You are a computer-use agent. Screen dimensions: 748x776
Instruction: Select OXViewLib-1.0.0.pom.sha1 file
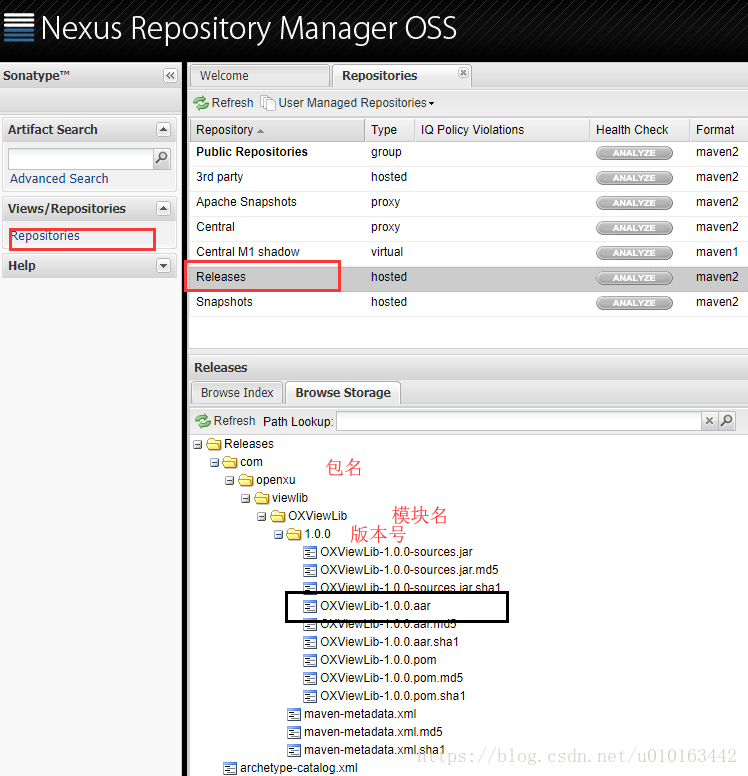click(393, 696)
